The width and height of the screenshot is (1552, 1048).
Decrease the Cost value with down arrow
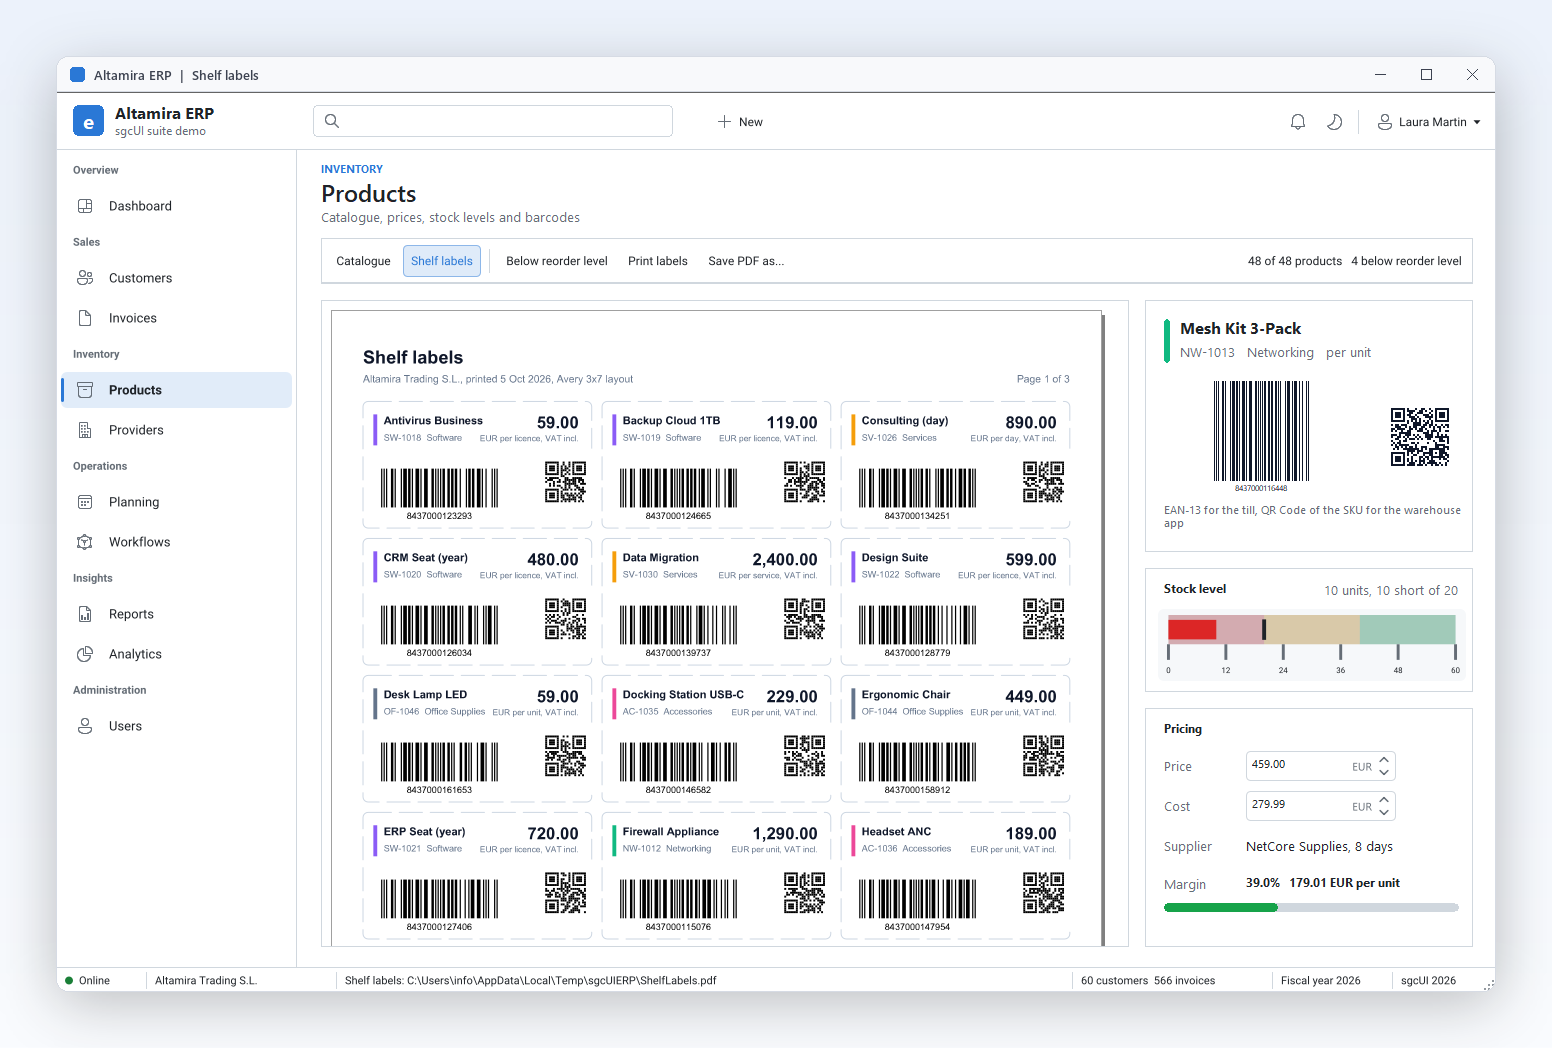point(1384,813)
